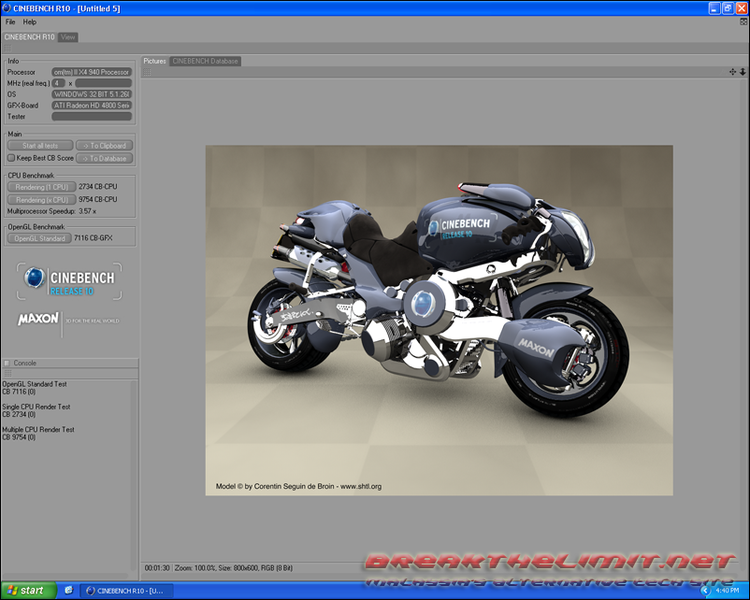Expand hidden system tray icons arrow
750x600 pixels.
click(705, 591)
